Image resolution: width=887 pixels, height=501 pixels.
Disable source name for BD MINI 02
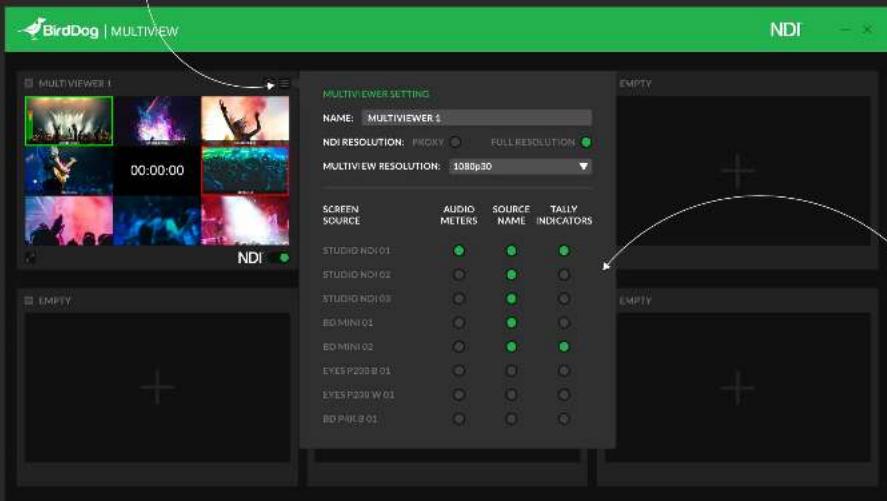click(511, 347)
